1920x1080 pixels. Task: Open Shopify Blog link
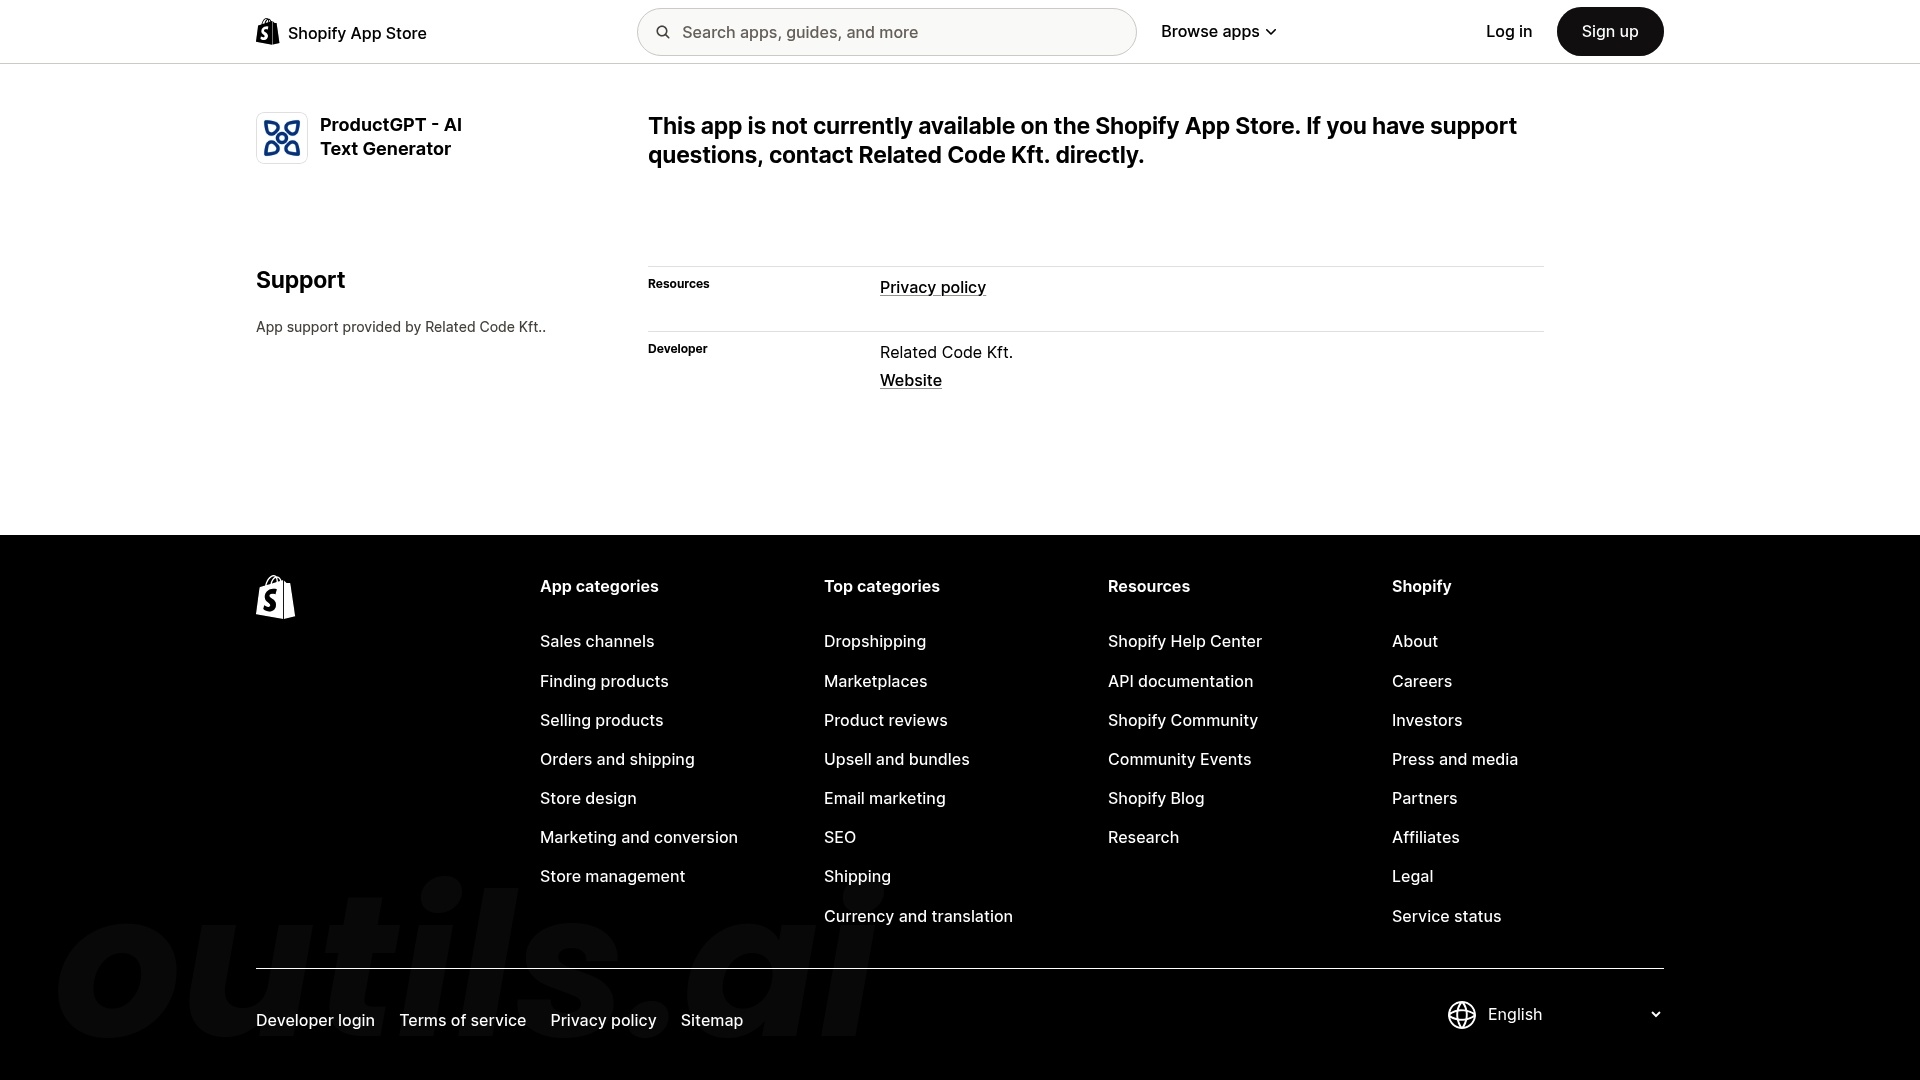tap(1156, 799)
